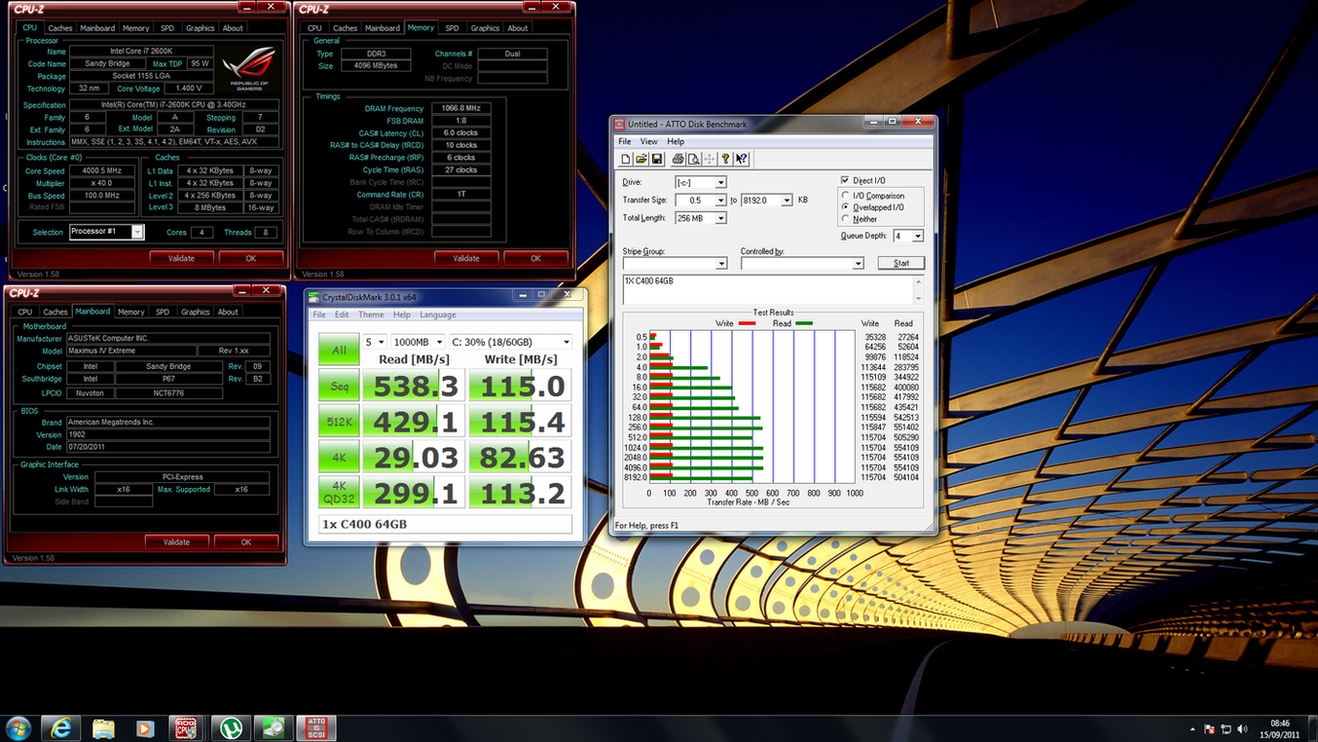The image size is (1318, 742).
Task: Run 4K test in CrystalDiskMark
Action: 339,457
